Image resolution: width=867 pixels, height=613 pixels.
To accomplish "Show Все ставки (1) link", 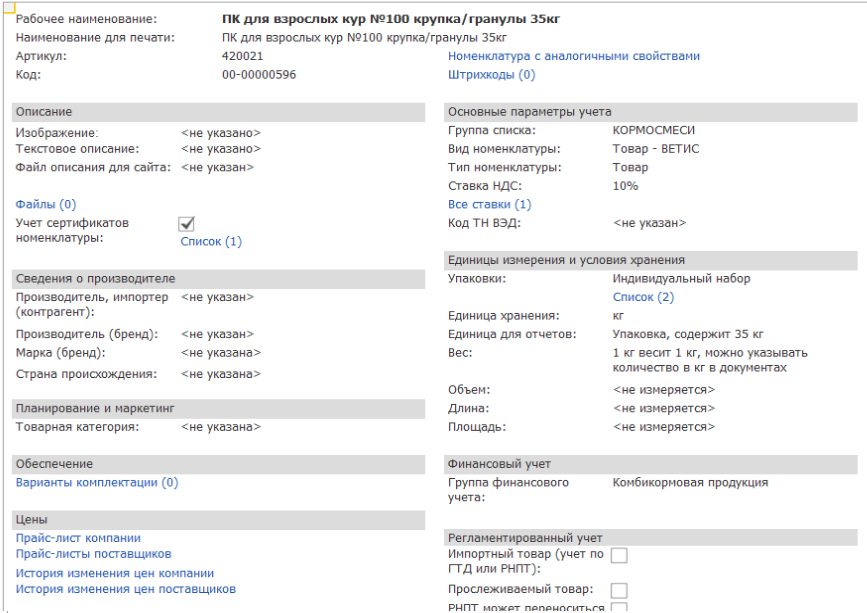I will tap(489, 204).
